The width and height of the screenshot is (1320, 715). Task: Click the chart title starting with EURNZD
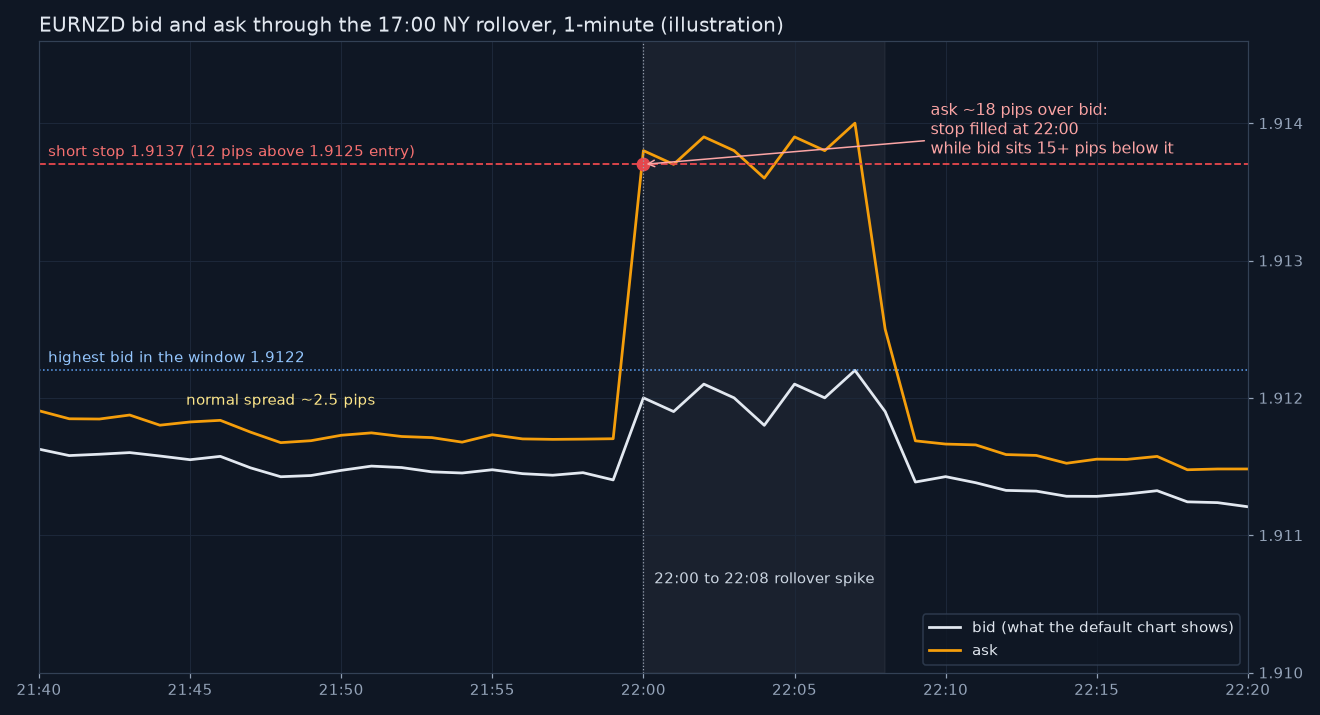tap(411, 25)
